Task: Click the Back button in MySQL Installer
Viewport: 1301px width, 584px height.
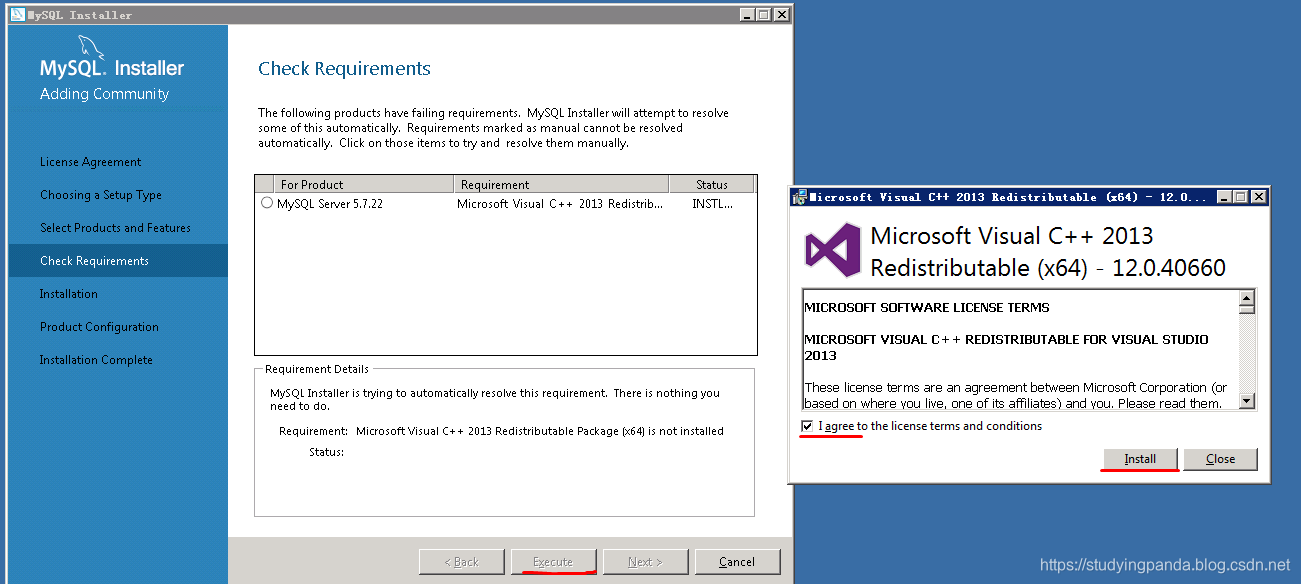Action: click(462, 562)
